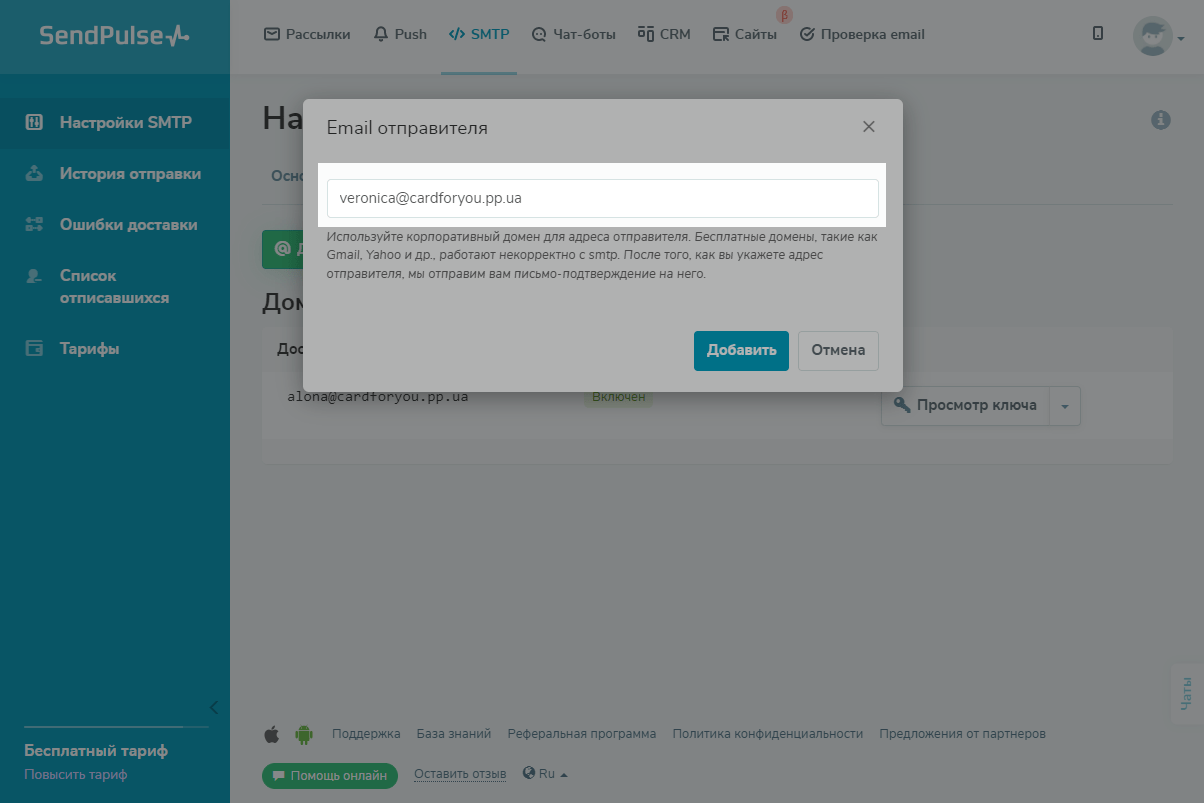The height and width of the screenshot is (803, 1204).
Task: Collapse the sidebar with chevron arrow
Action: pos(213,708)
